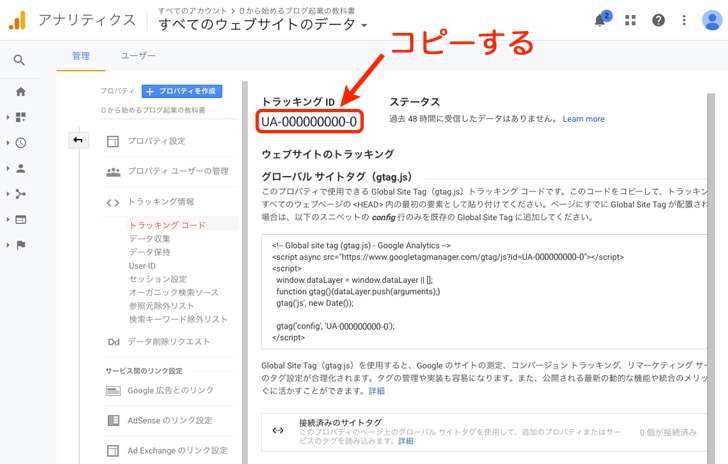Screen dimensions: 728x464
Task: Click the Dd データ削除リクエスト icon
Action: [114, 342]
